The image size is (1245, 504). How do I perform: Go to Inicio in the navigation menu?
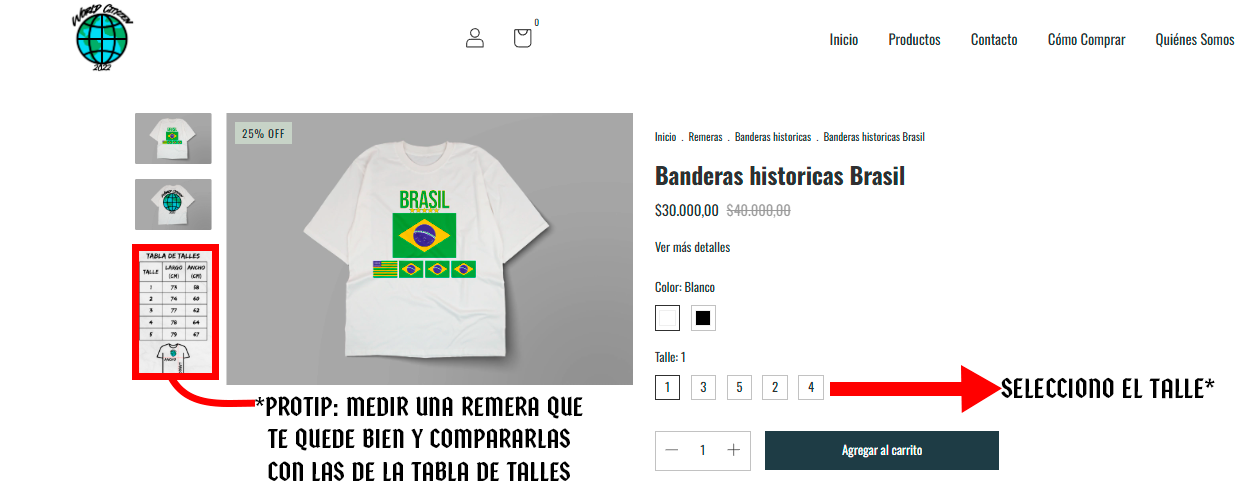point(844,40)
